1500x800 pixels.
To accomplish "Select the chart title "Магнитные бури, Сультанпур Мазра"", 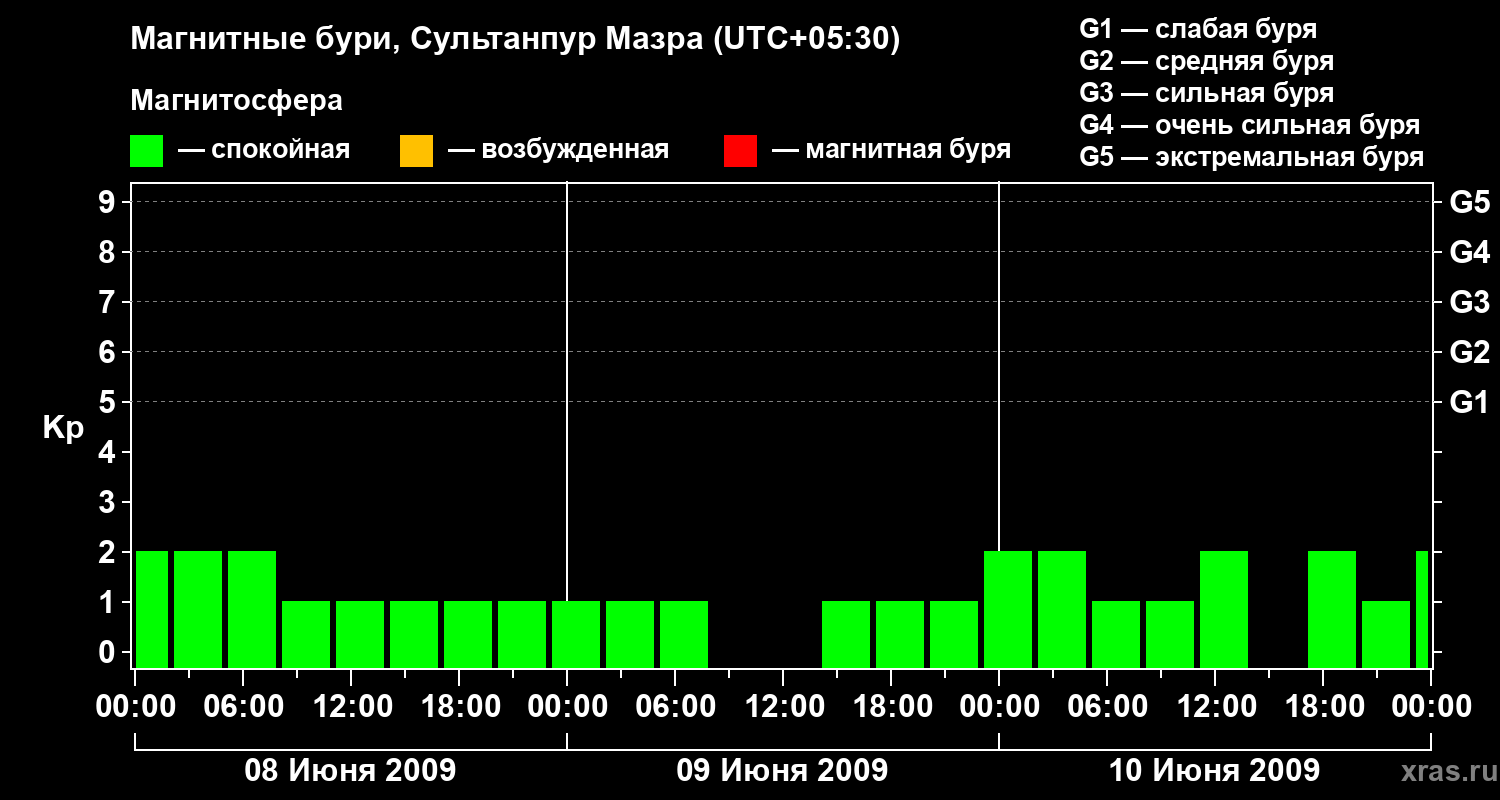I will [415, 40].
